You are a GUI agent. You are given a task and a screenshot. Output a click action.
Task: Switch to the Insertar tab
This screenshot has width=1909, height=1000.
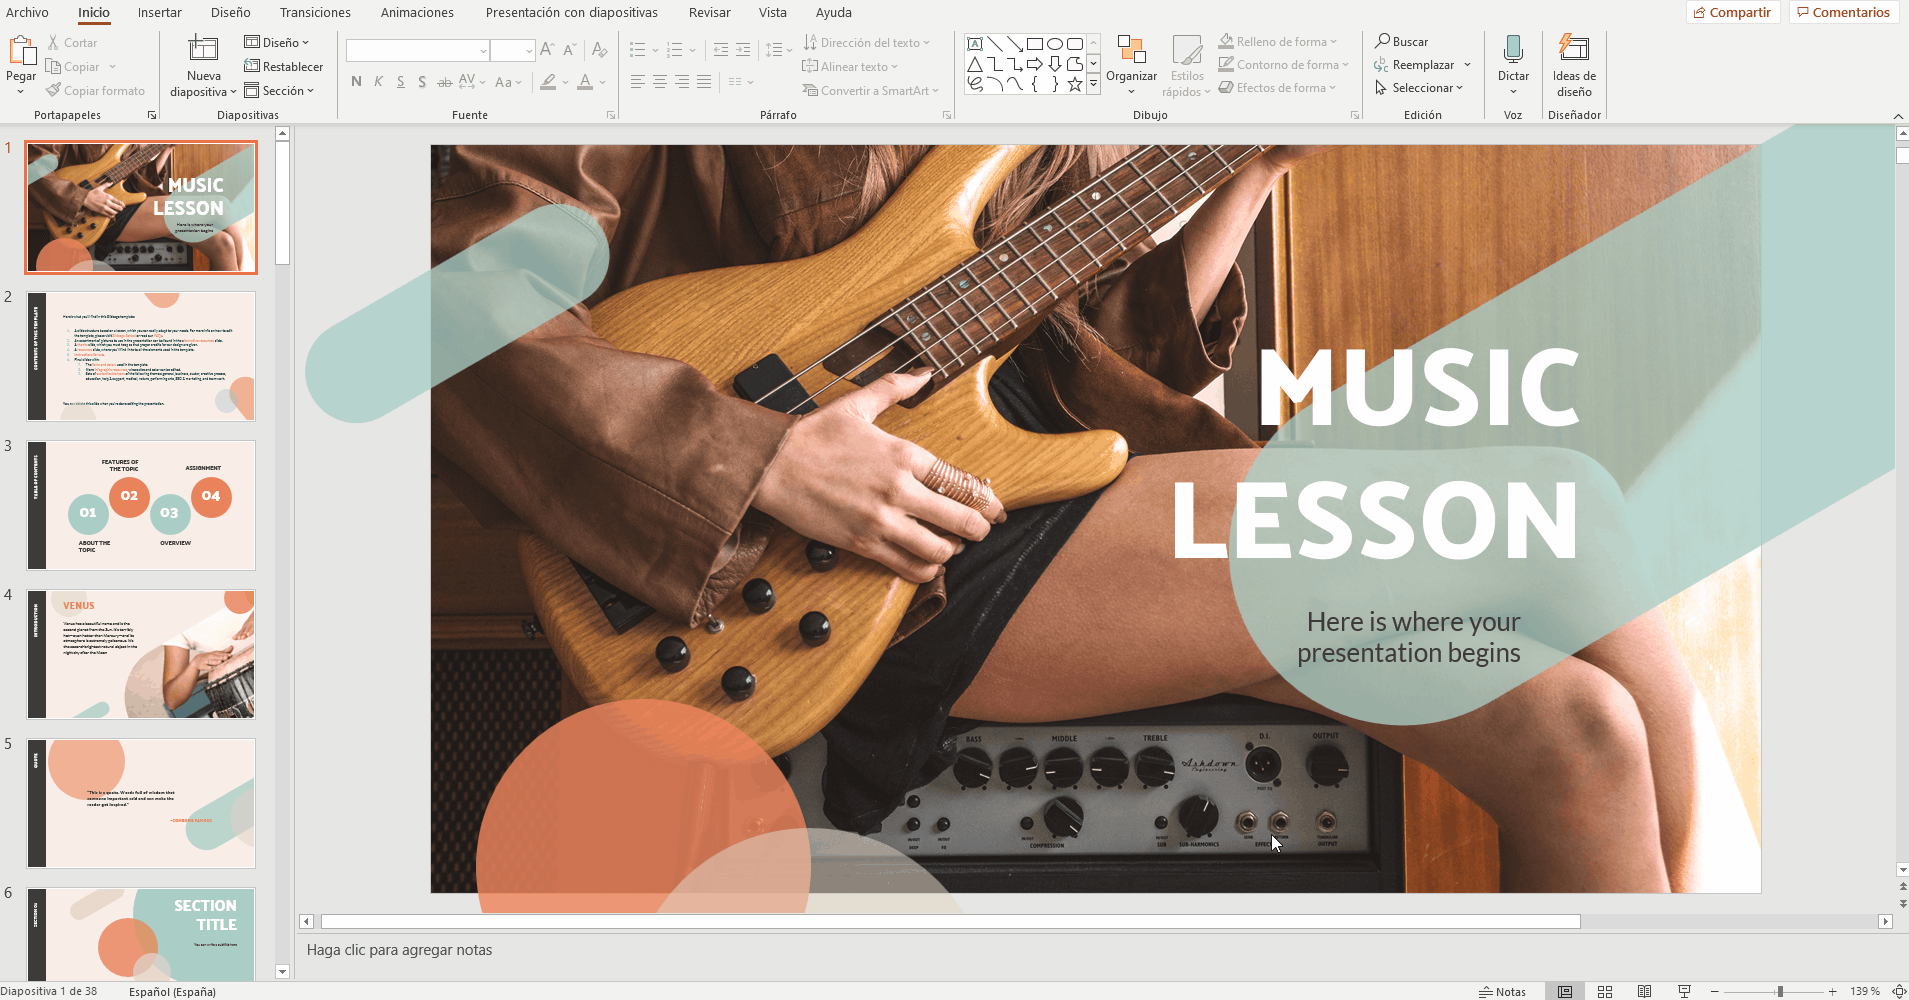(160, 12)
